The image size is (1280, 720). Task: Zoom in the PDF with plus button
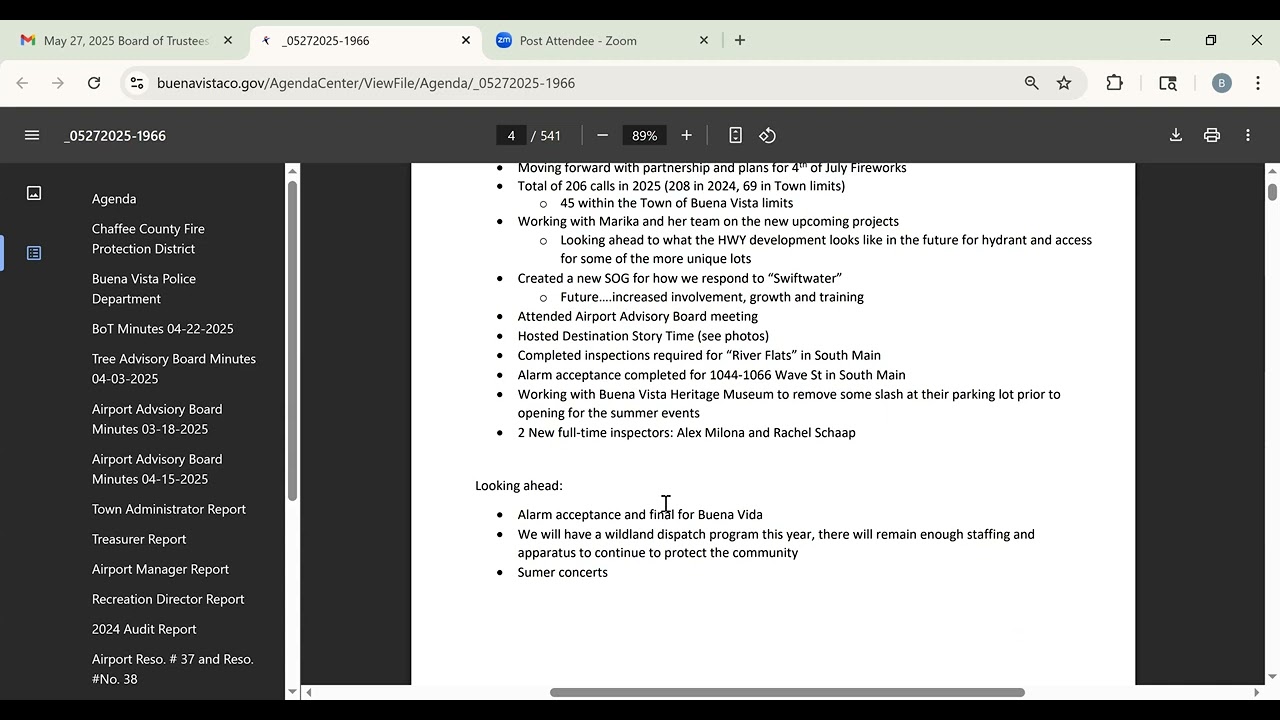[686, 135]
